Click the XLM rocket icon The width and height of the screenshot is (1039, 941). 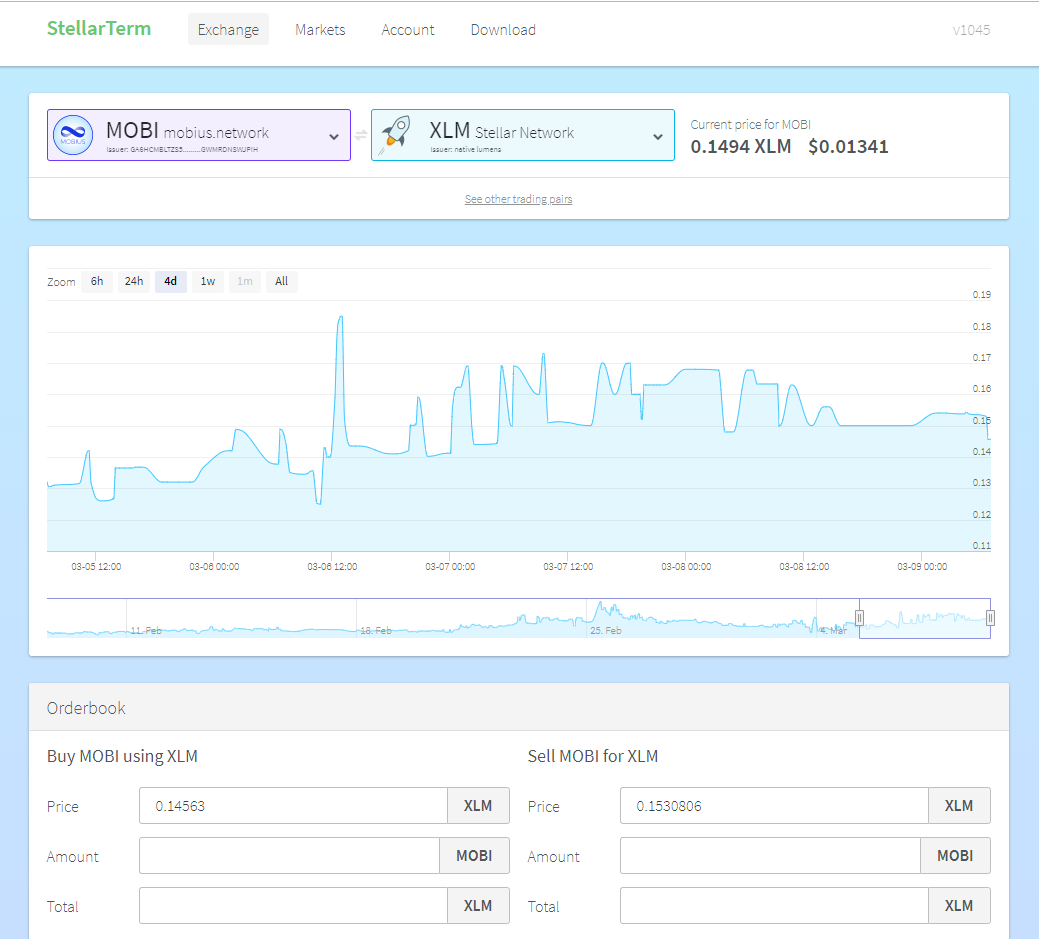click(396, 135)
